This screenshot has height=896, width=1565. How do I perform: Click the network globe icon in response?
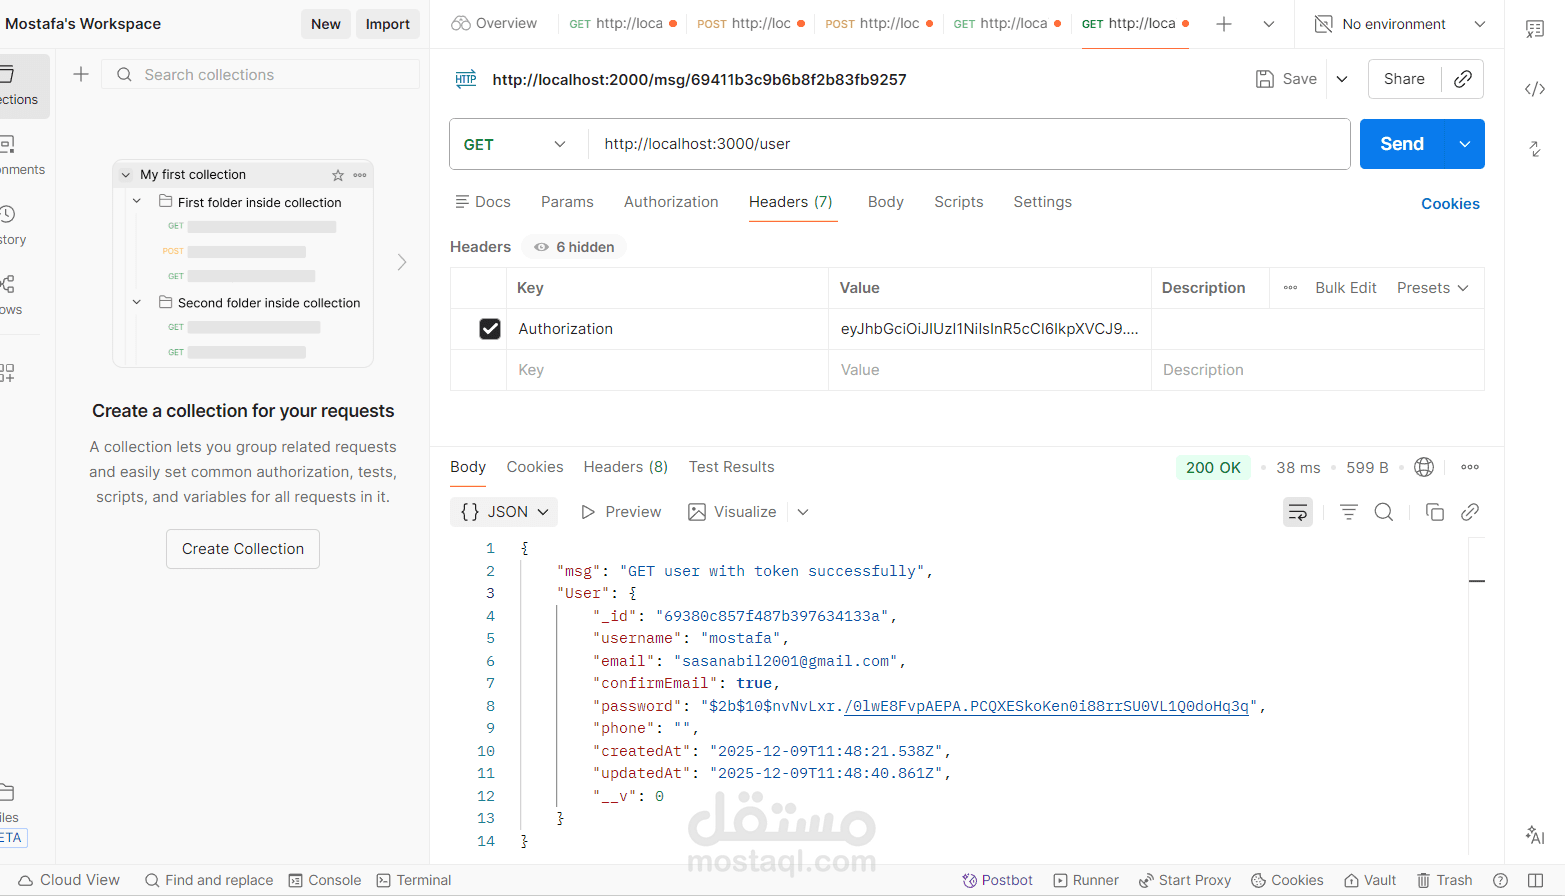pyautogui.click(x=1424, y=467)
